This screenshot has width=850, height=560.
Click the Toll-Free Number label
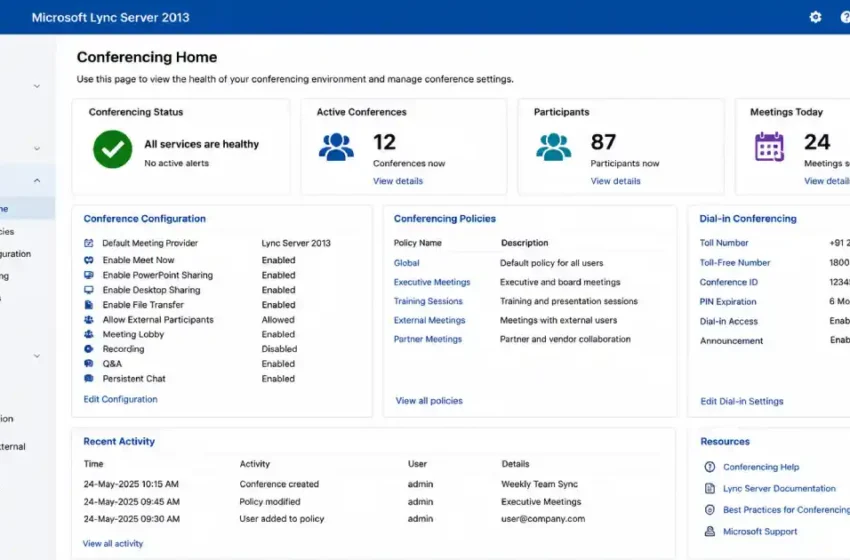[x=735, y=262]
